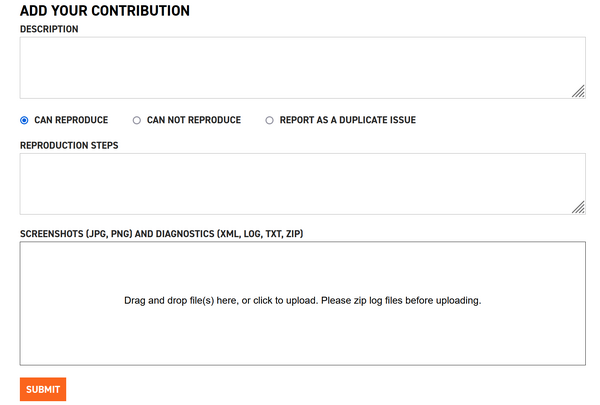Click the Add Your Contribution heading
The width and height of the screenshot is (600, 405).
coord(105,11)
